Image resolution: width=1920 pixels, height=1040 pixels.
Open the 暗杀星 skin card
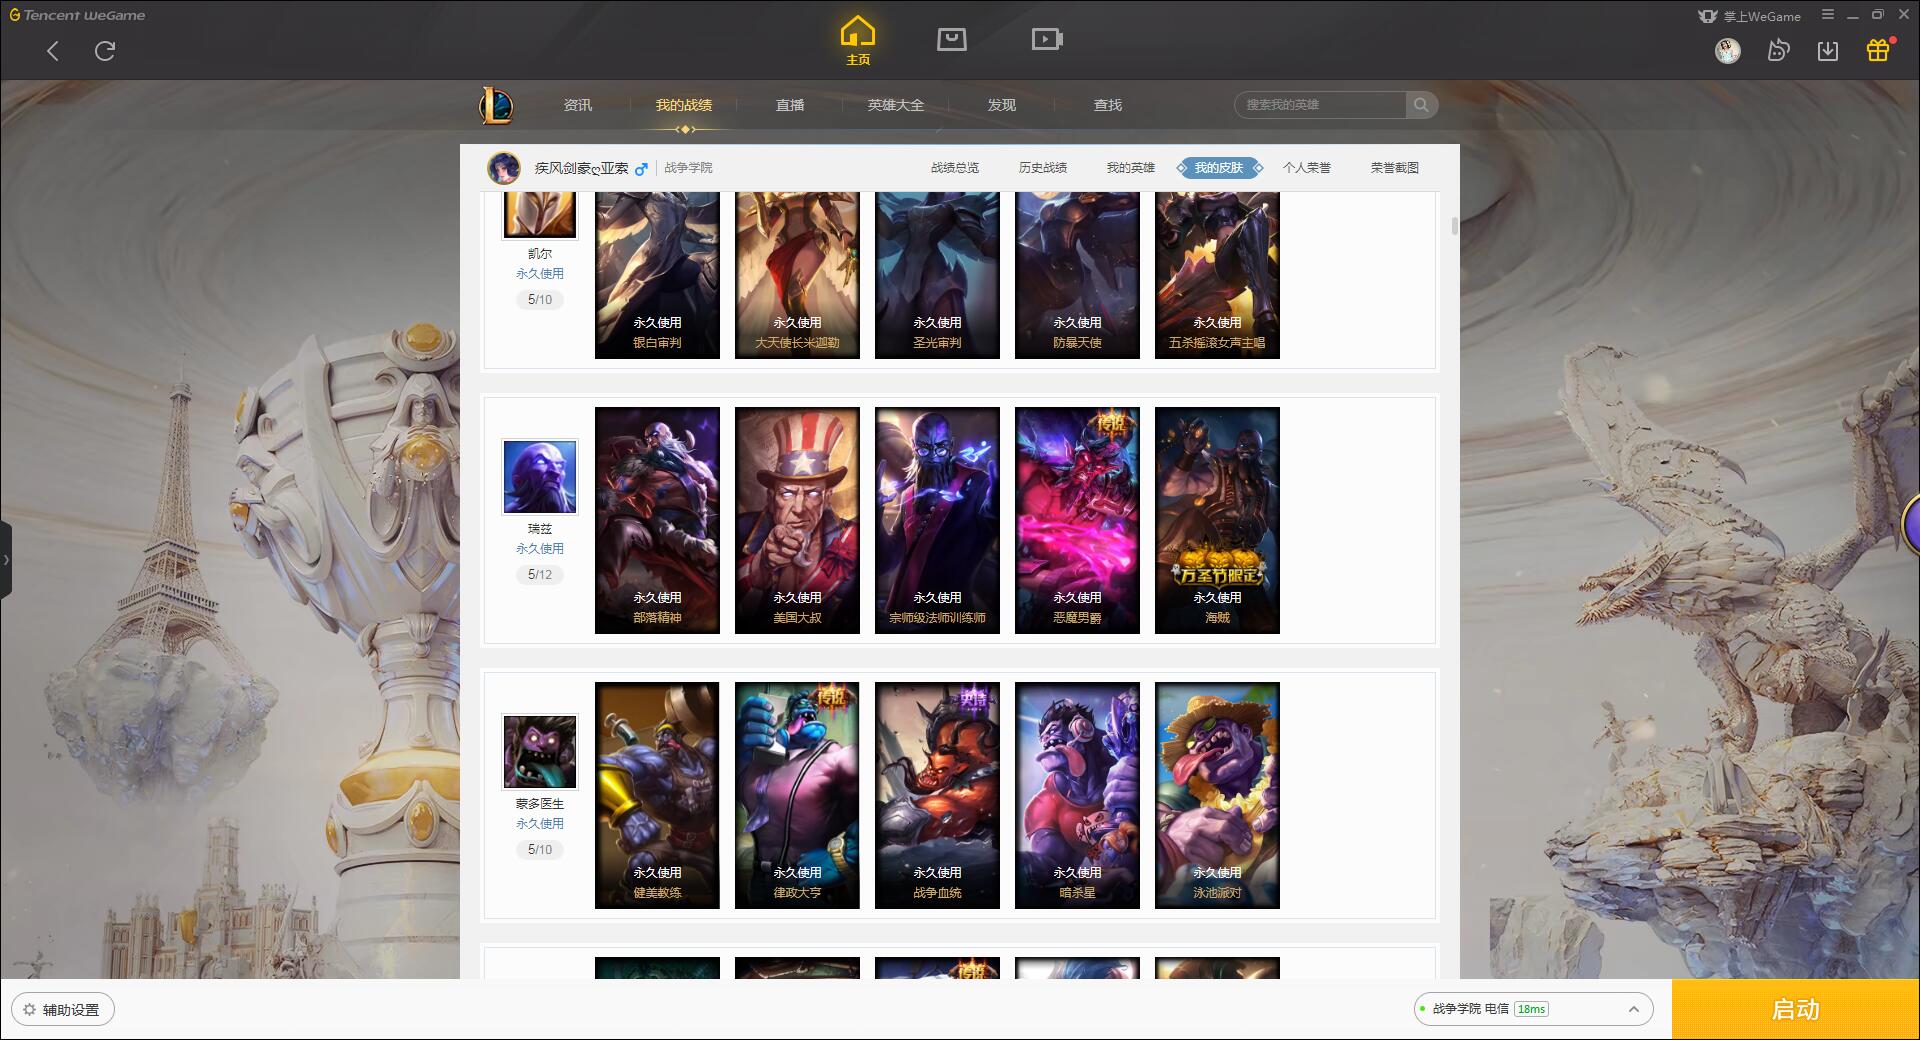(1077, 795)
